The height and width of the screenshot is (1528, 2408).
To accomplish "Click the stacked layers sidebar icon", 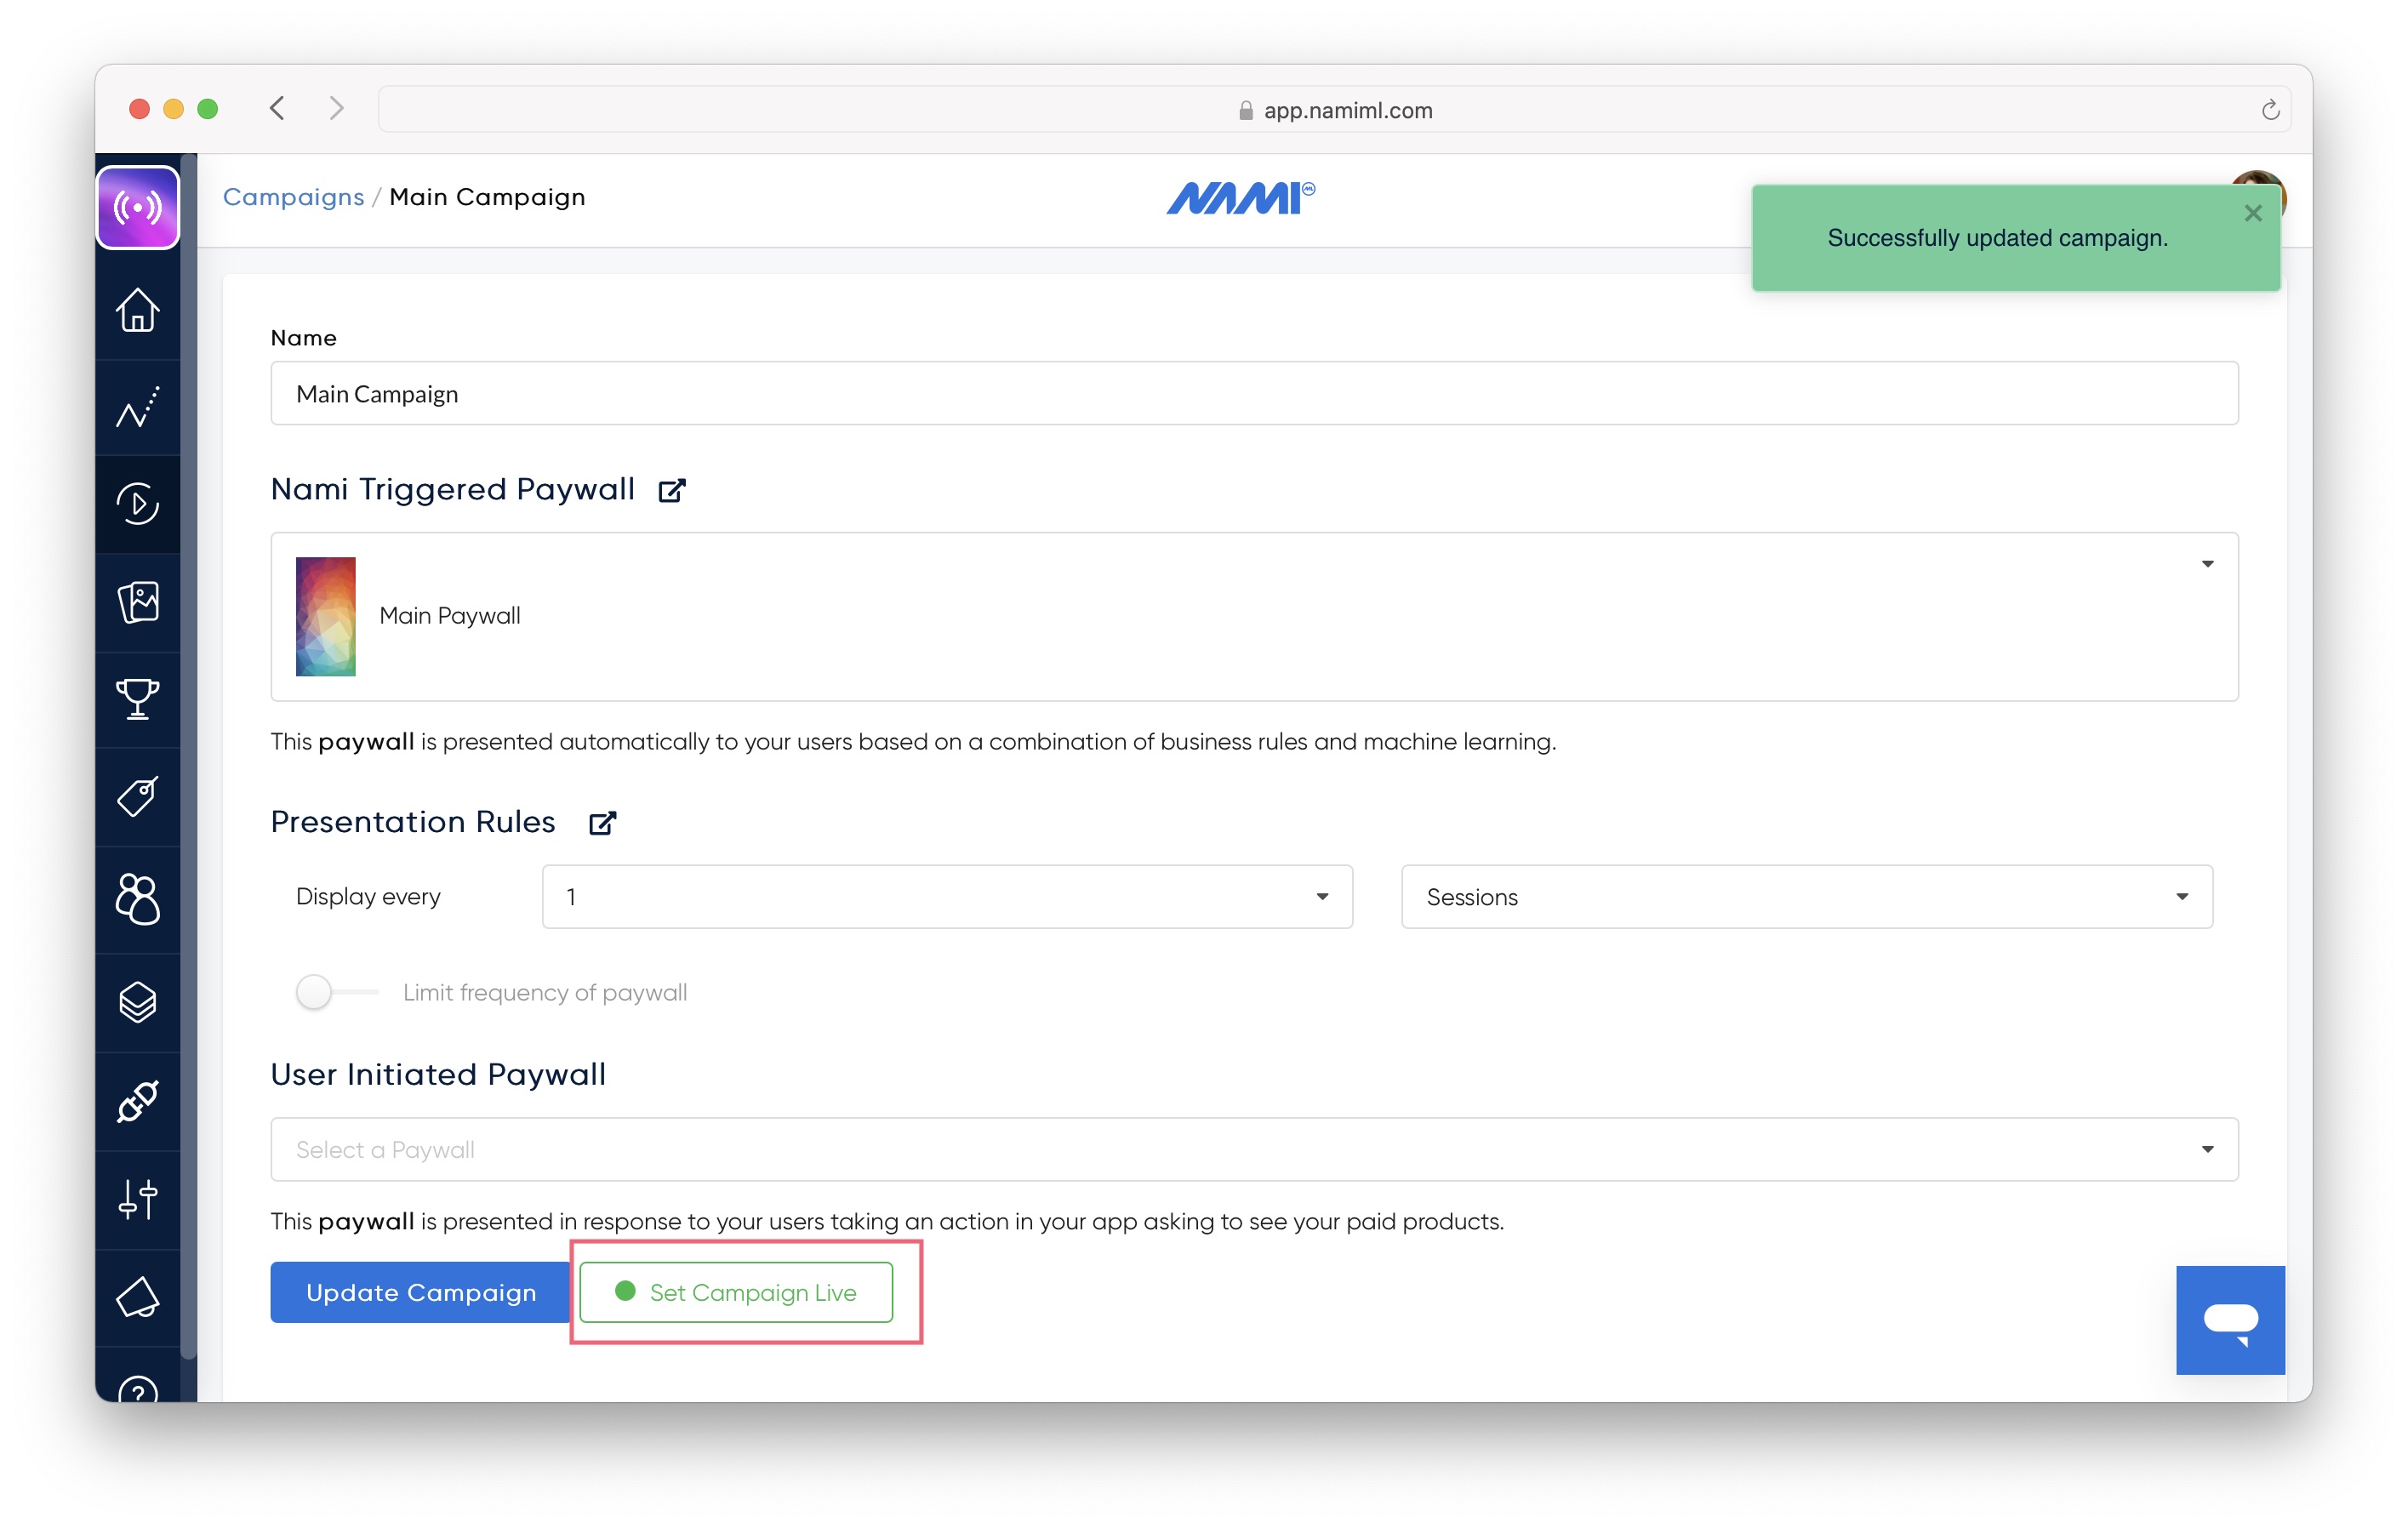I will tap(138, 1002).
